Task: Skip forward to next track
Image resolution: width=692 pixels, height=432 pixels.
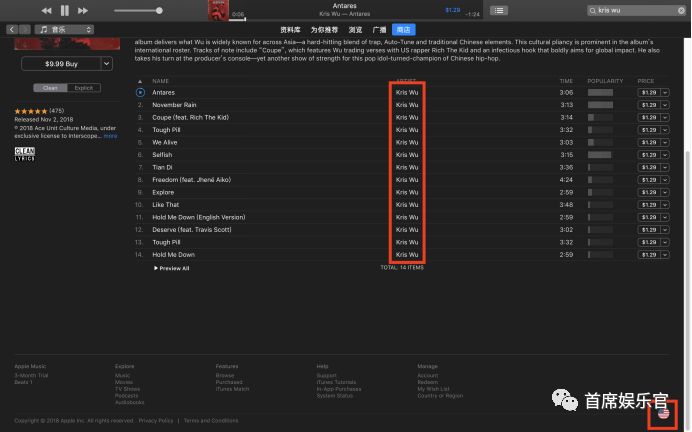Action: point(83,11)
